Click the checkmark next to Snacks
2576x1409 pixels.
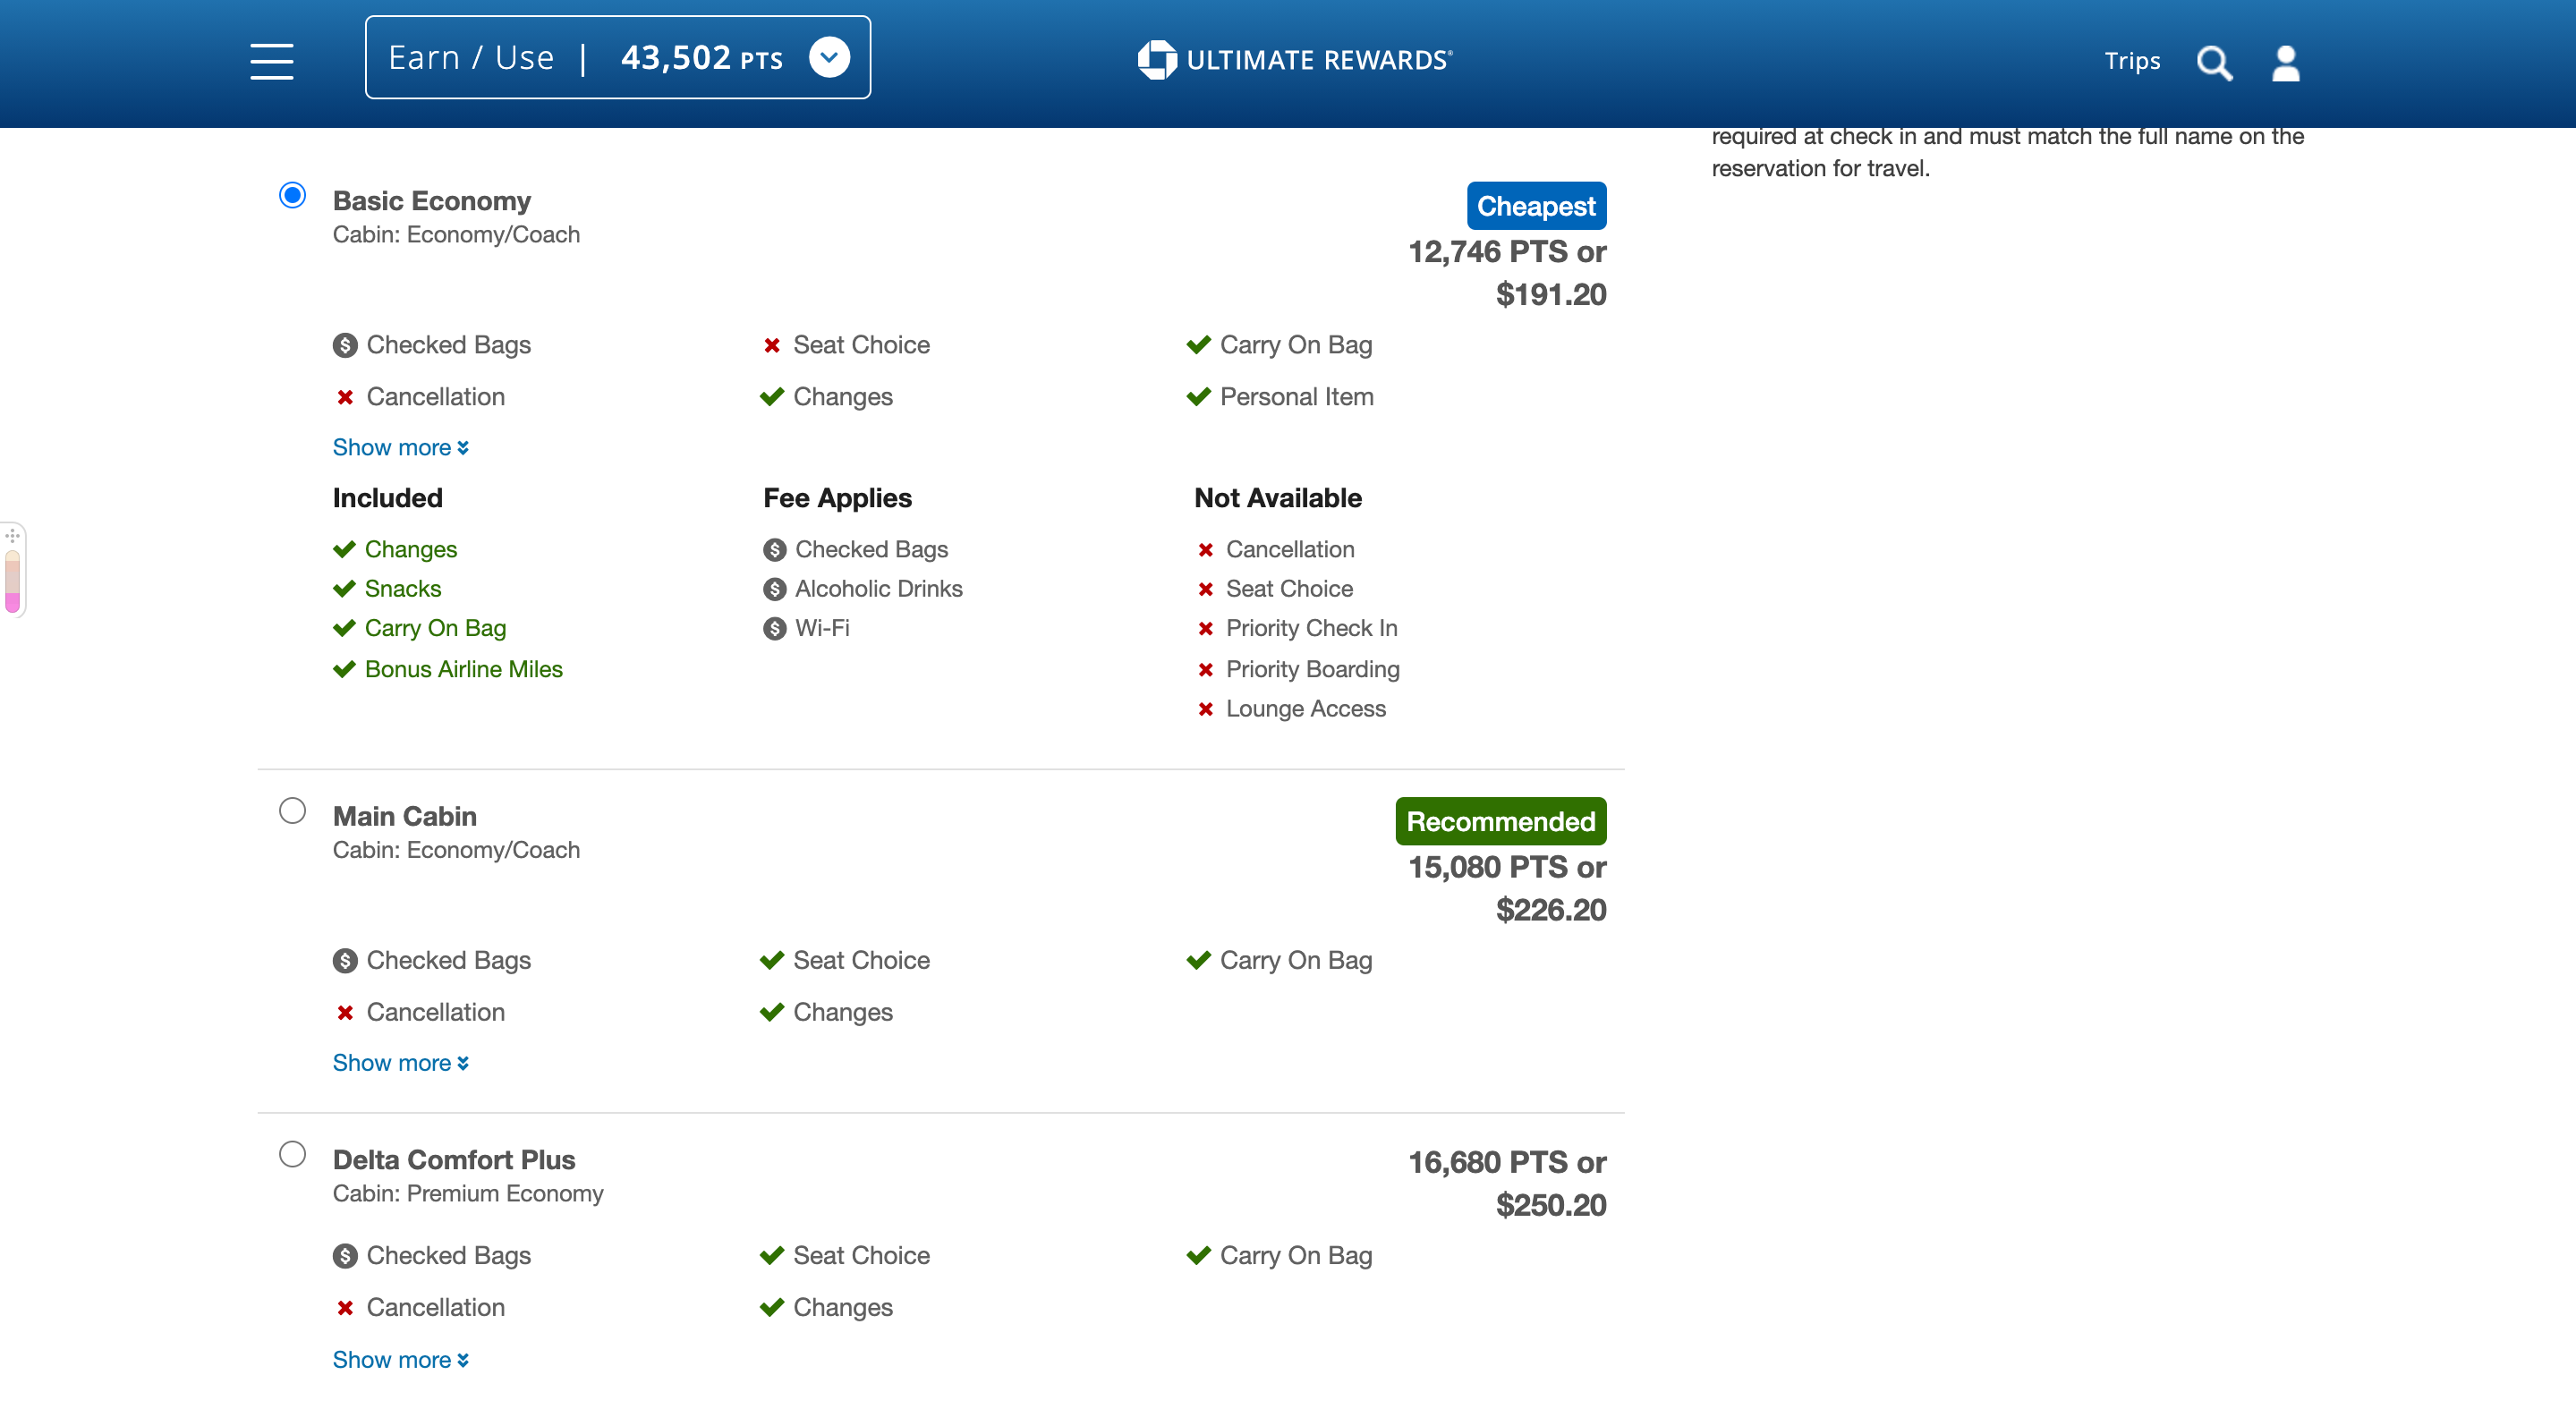click(344, 588)
